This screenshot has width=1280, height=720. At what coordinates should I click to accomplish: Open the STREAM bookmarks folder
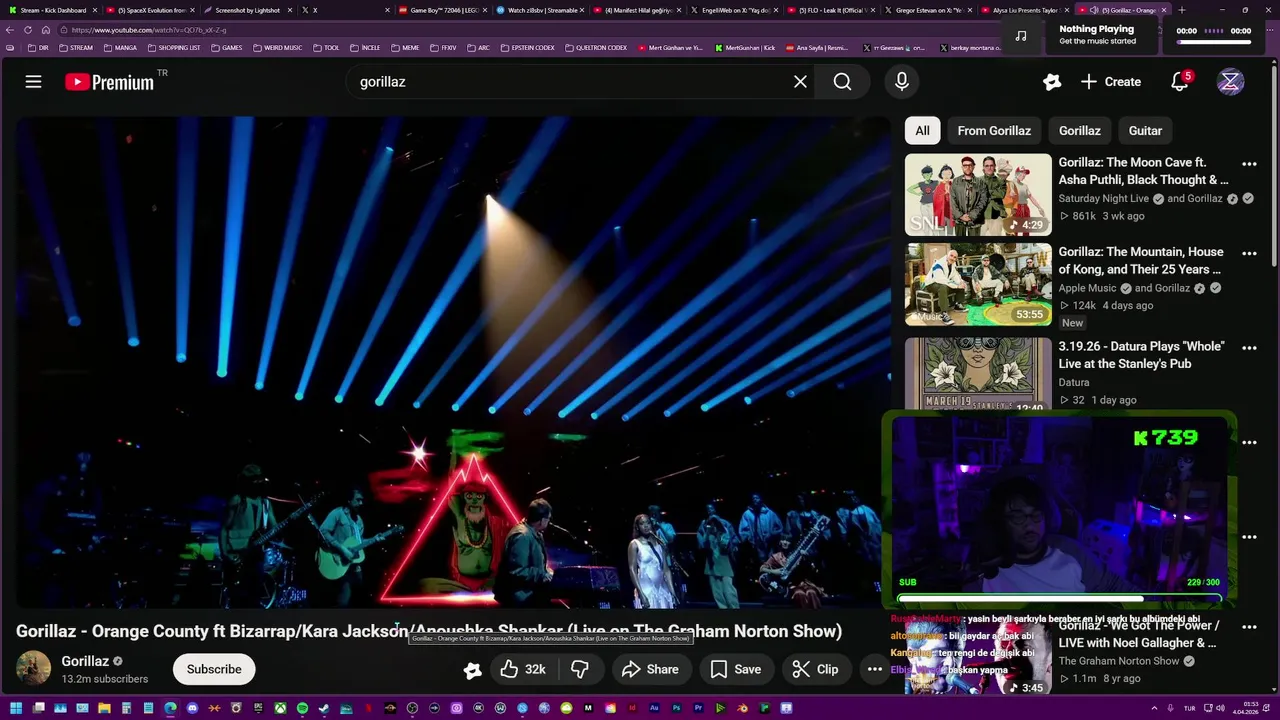point(76,48)
